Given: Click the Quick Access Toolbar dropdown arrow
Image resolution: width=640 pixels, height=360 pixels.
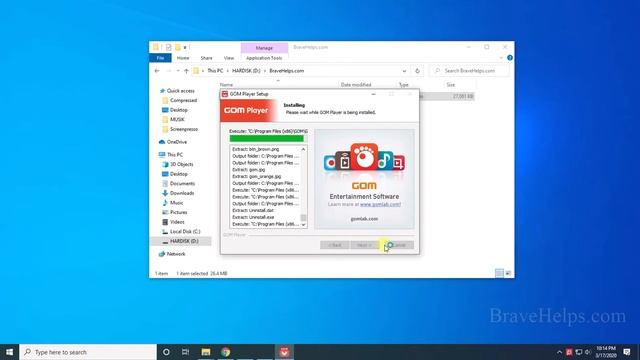Looking at the screenshot, I should click(x=185, y=47).
